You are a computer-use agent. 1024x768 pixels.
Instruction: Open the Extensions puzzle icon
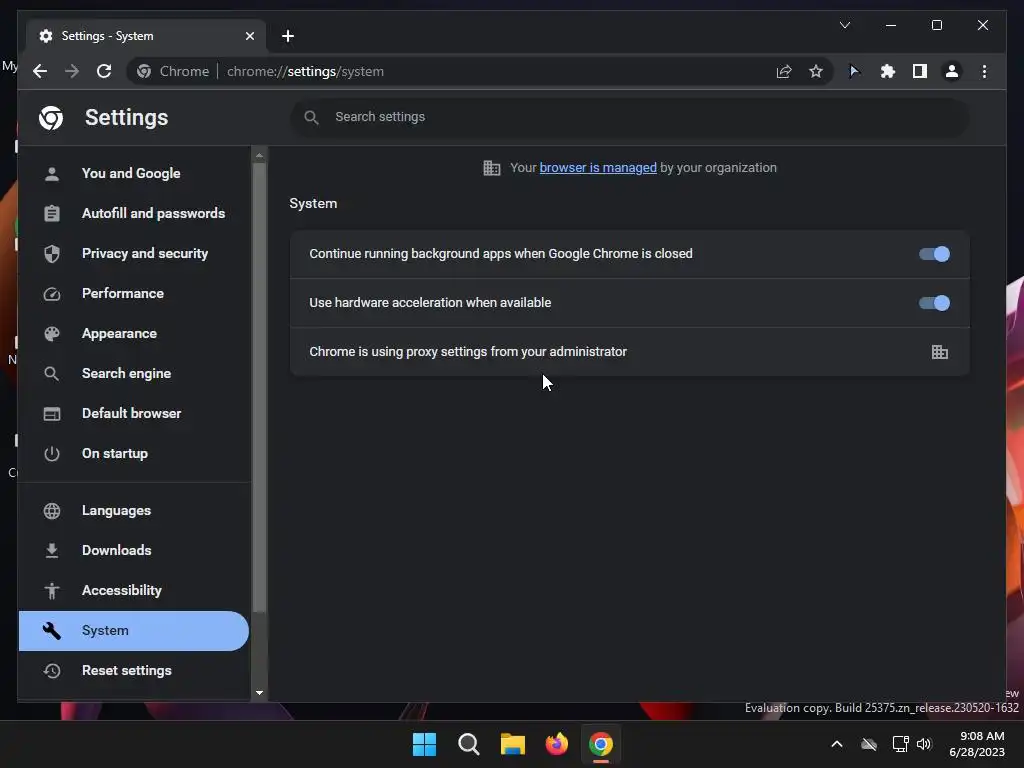[x=888, y=71]
